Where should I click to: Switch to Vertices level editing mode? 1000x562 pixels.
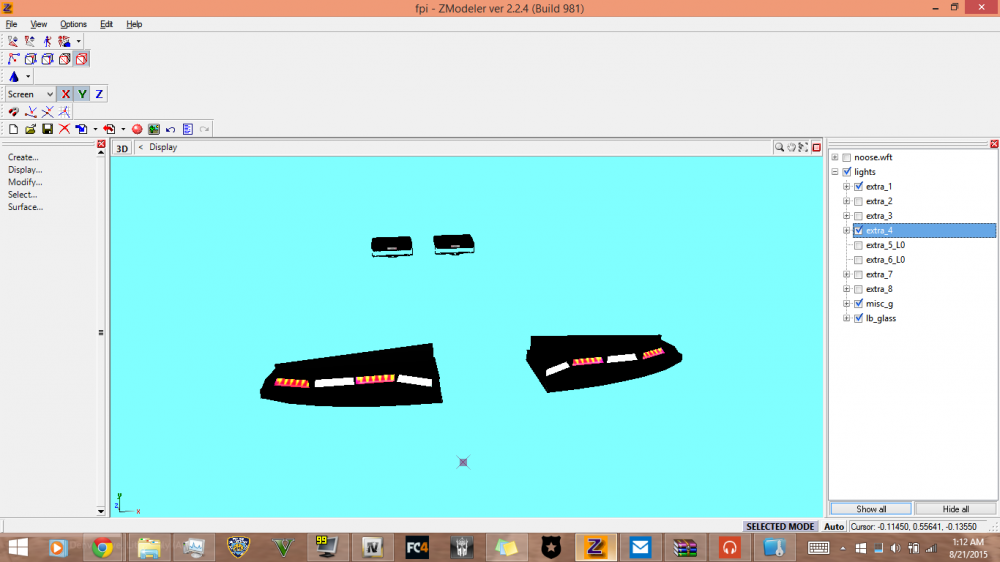pos(13,59)
